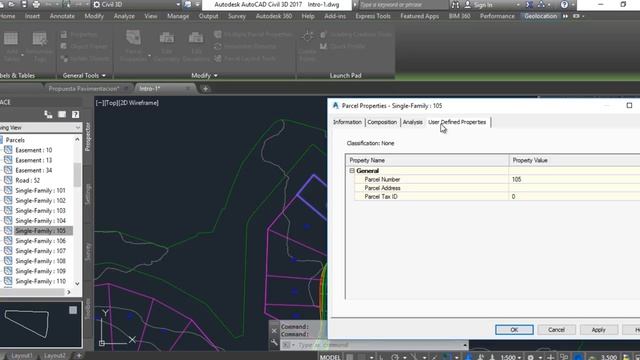Select Single-Family : 107 in tree
The height and width of the screenshot is (360, 640).
tap(40, 251)
